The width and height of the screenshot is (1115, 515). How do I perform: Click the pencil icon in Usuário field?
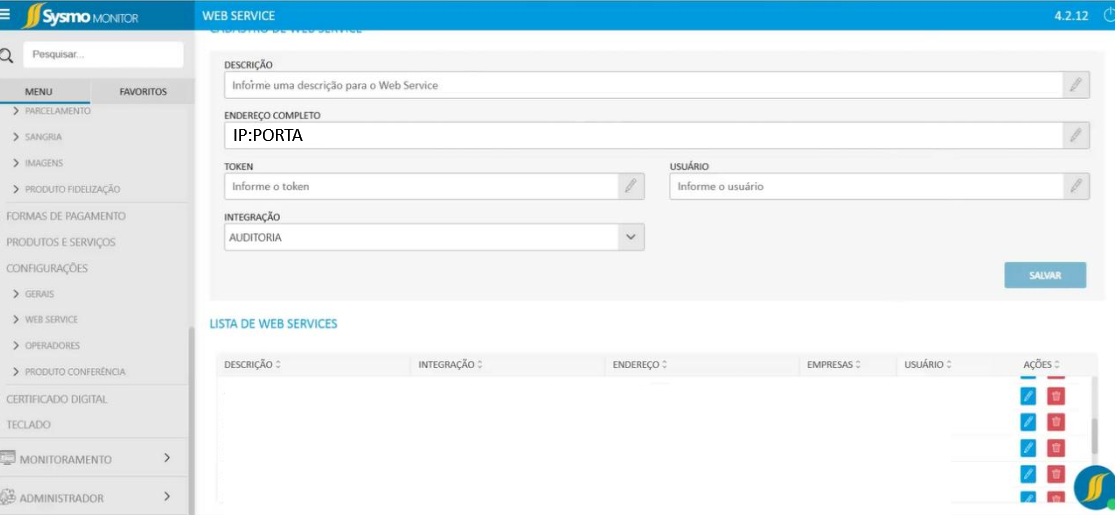[1076, 186]
